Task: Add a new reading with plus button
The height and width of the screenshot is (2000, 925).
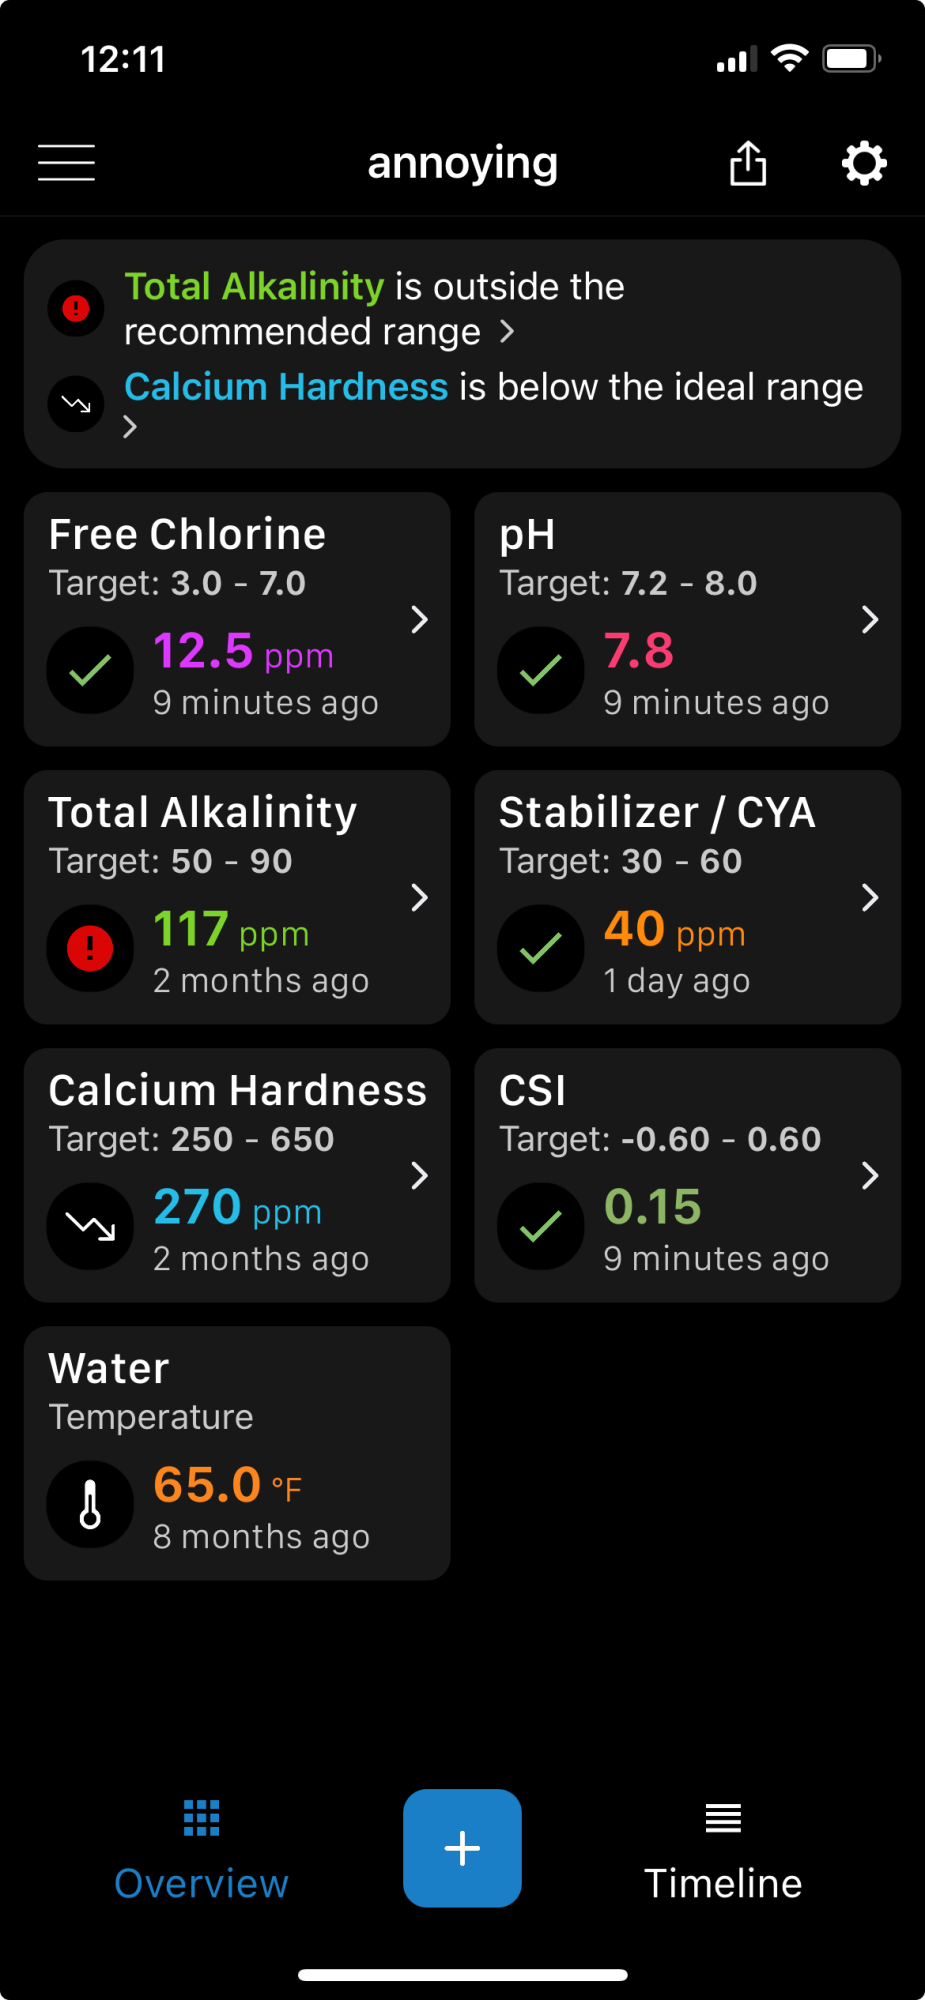Action: 462,1848
